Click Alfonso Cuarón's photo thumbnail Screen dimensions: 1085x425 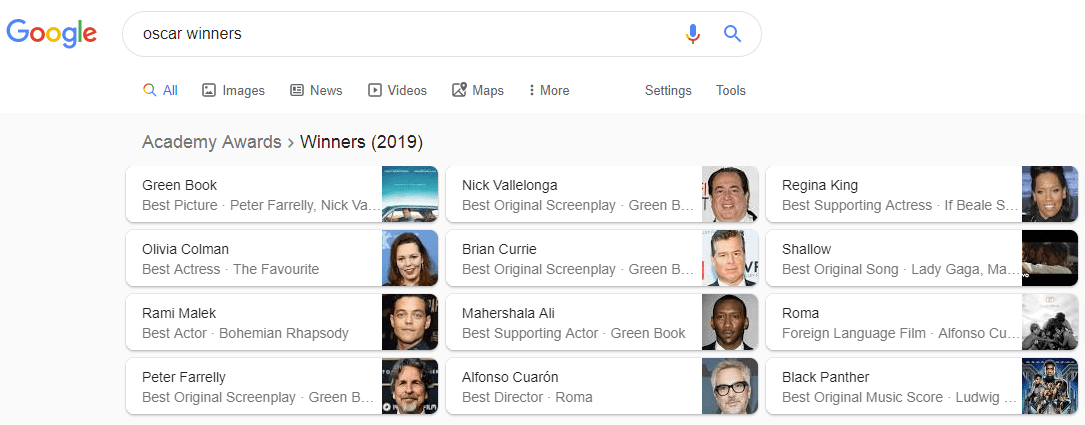tap(730, 386)
